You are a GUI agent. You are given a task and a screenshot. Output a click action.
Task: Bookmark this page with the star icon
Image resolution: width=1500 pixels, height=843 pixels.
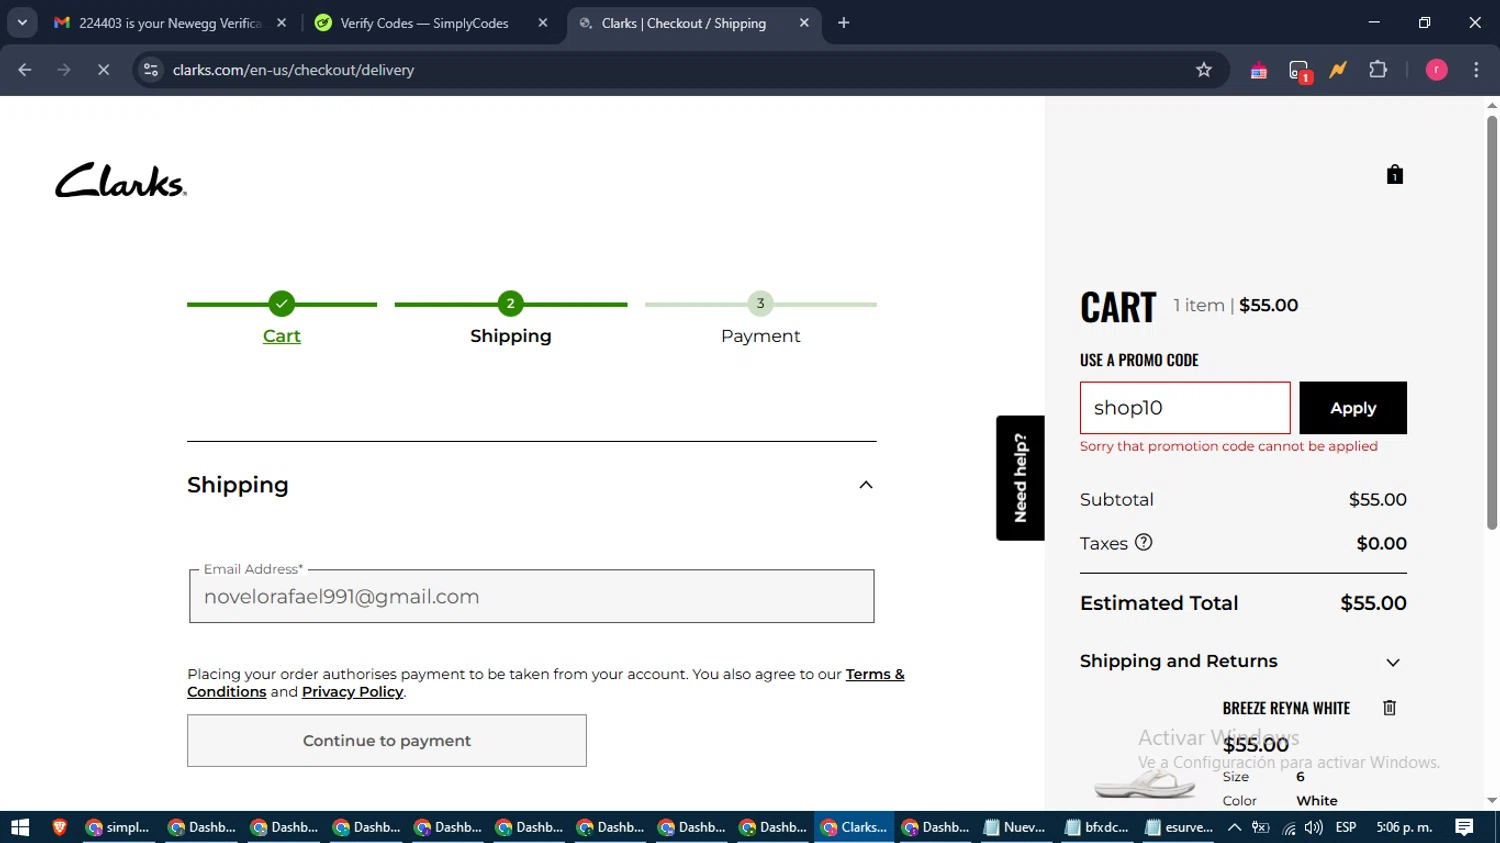click(1204, 70)
